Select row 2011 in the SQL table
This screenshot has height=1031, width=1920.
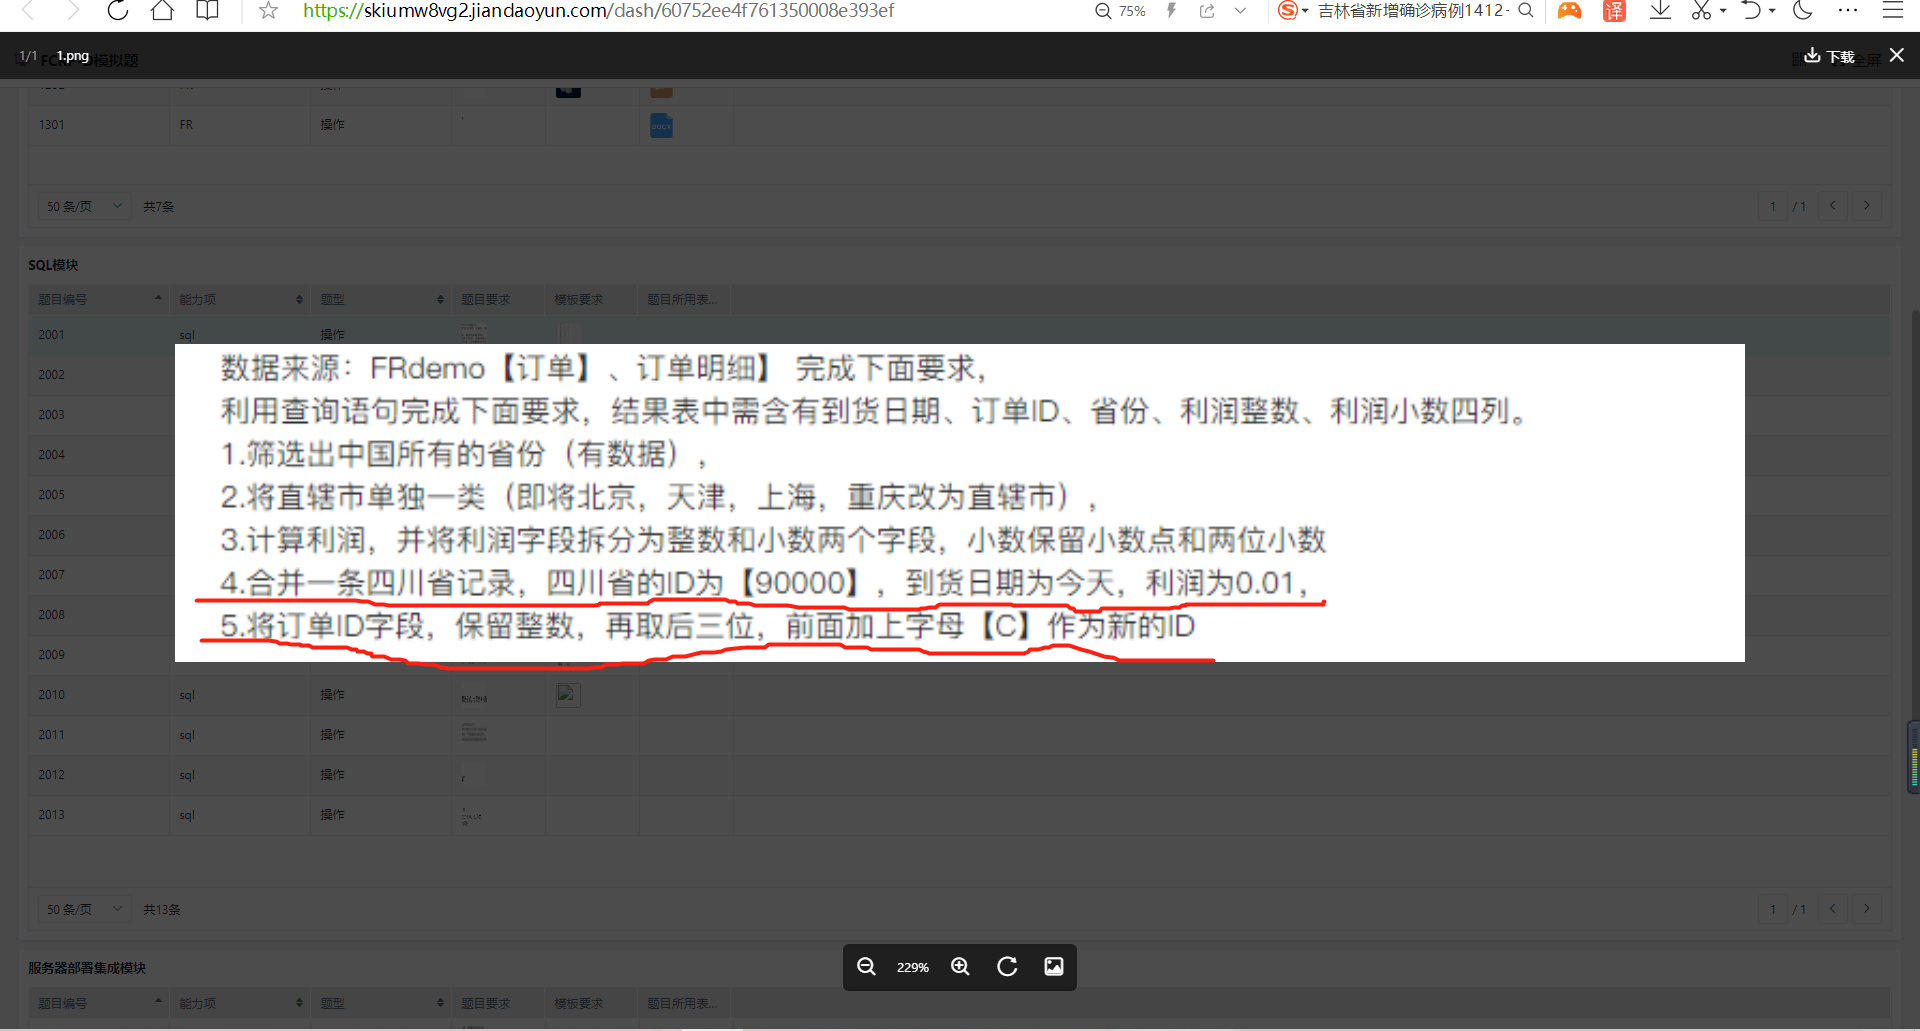960,735
